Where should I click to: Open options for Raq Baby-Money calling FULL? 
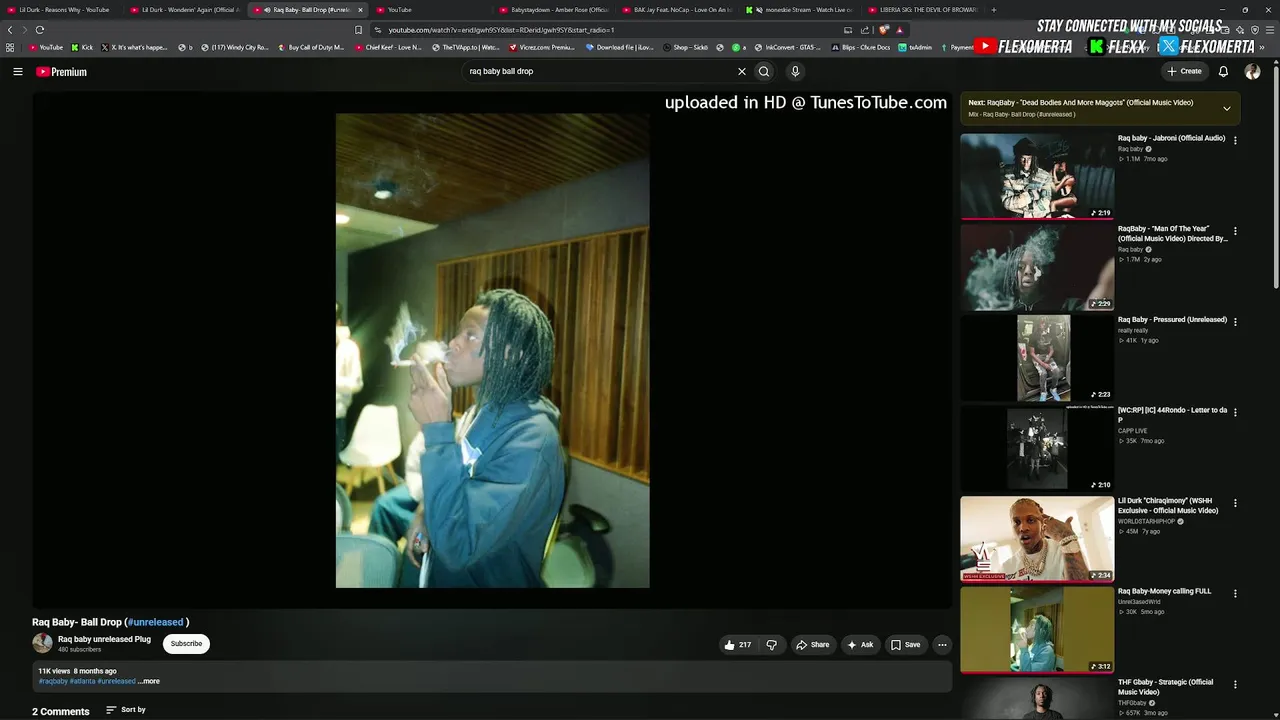pos(1235,594)
